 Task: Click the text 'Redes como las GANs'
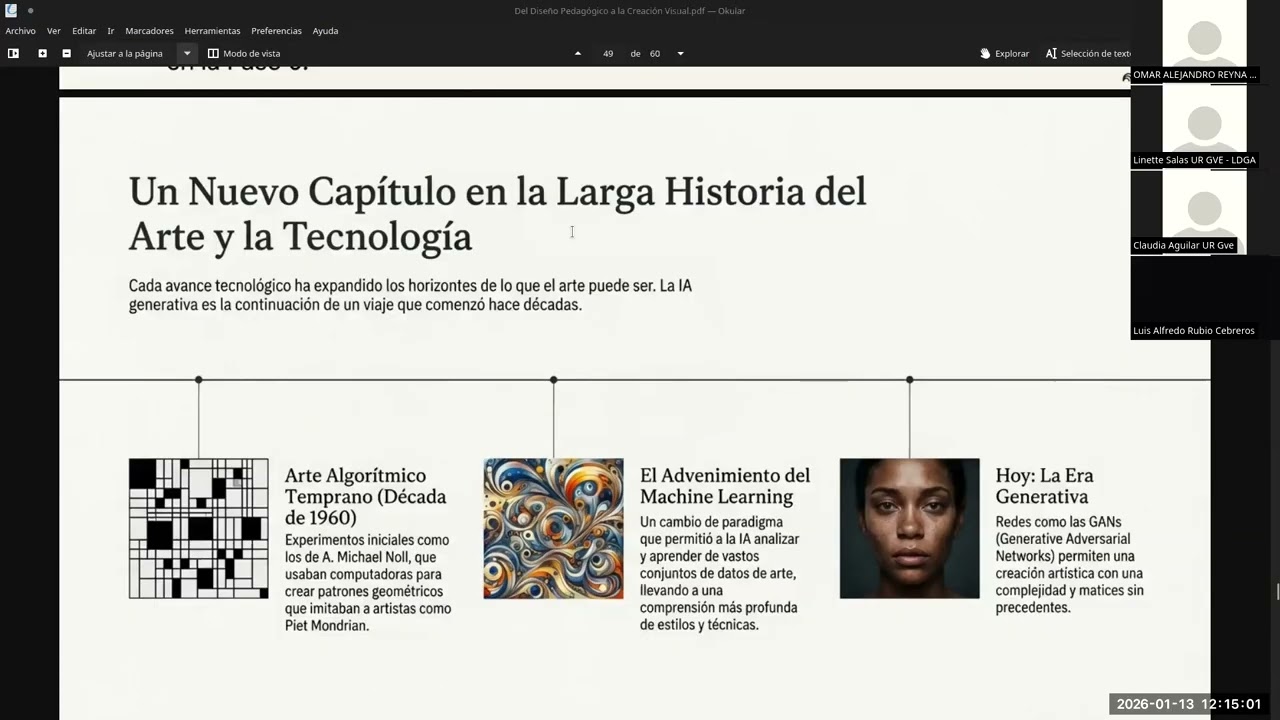pyautogui.click(x=1058, y=522)
